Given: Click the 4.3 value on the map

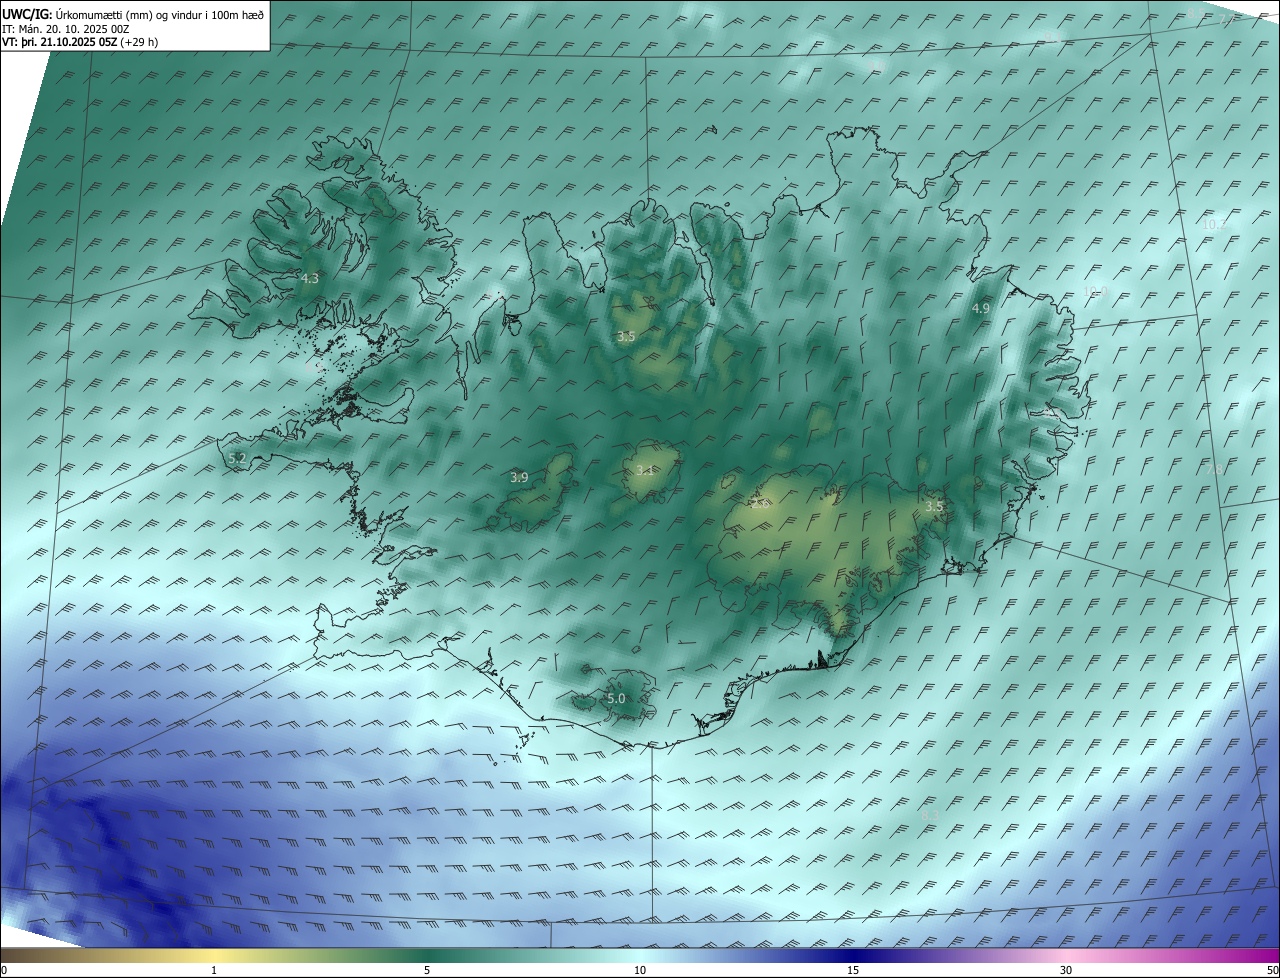Looking at the screenshot, I should [x=309, y=278].
